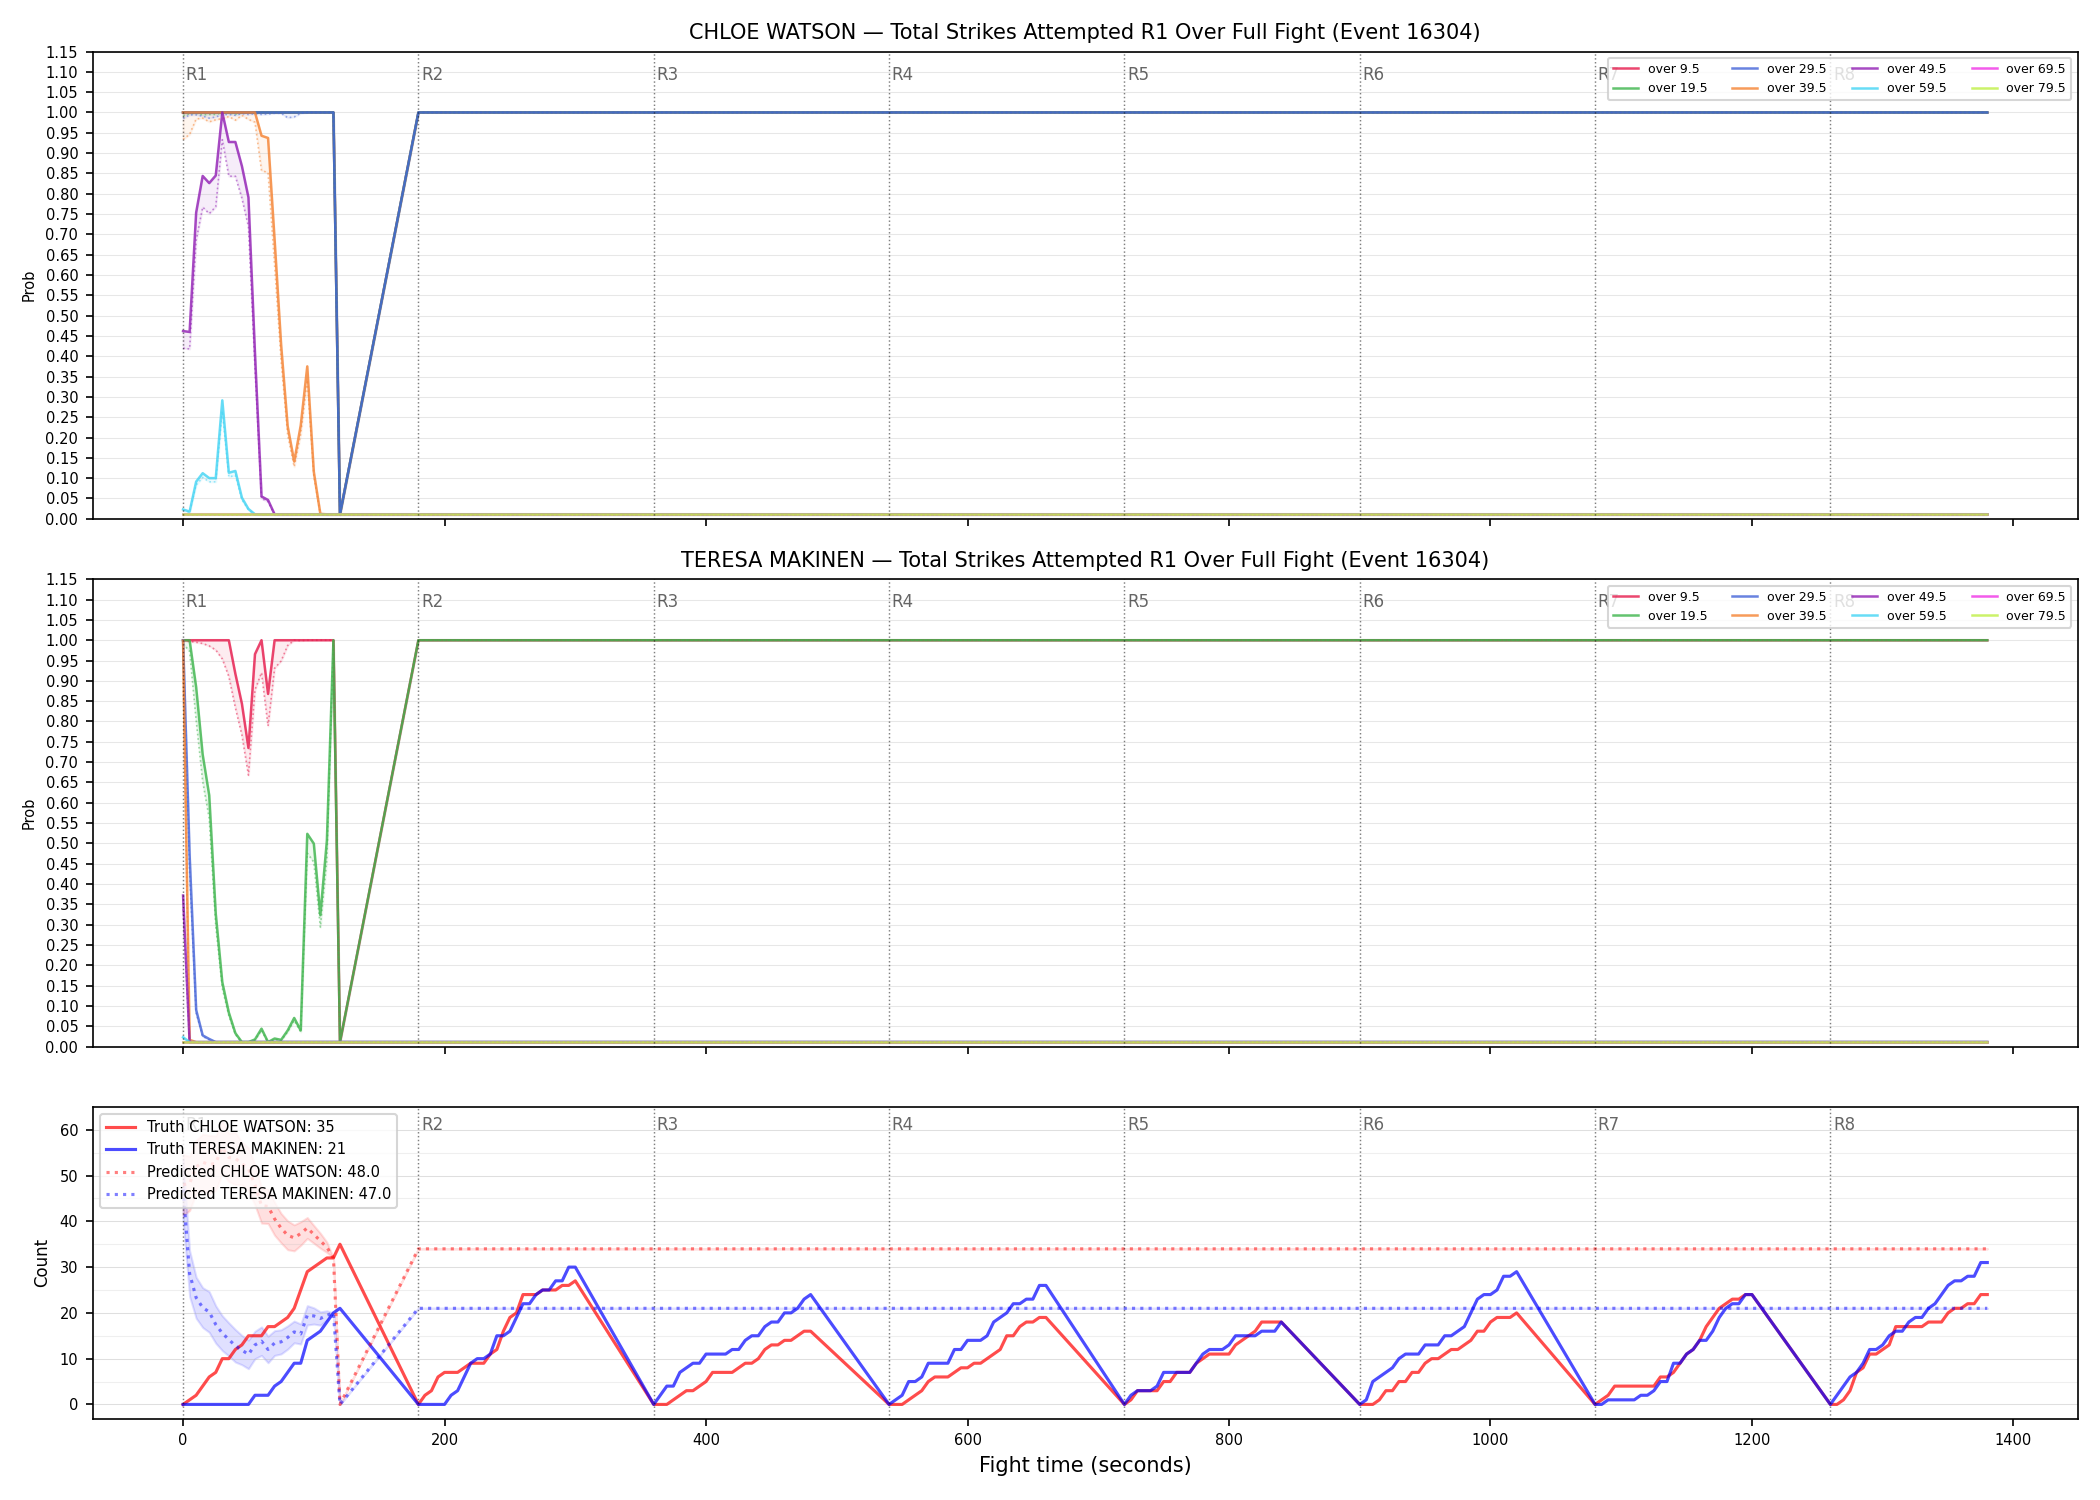Click R4 marker in bottom Count chart
Viewport: 2100px width, 1500px height.
902,1124
